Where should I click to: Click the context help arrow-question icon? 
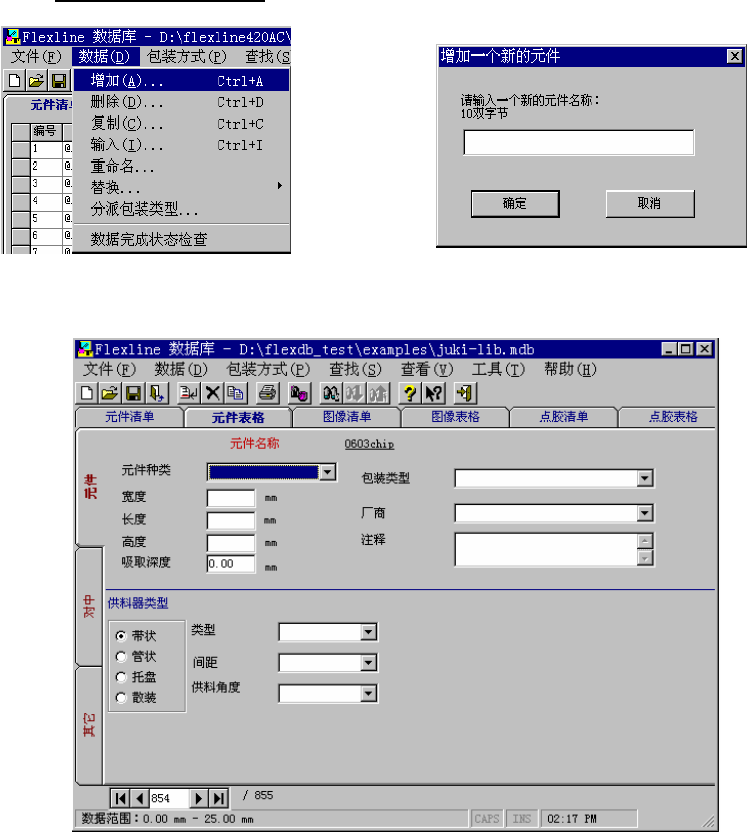pyautogui.click(x=433, y=393)
